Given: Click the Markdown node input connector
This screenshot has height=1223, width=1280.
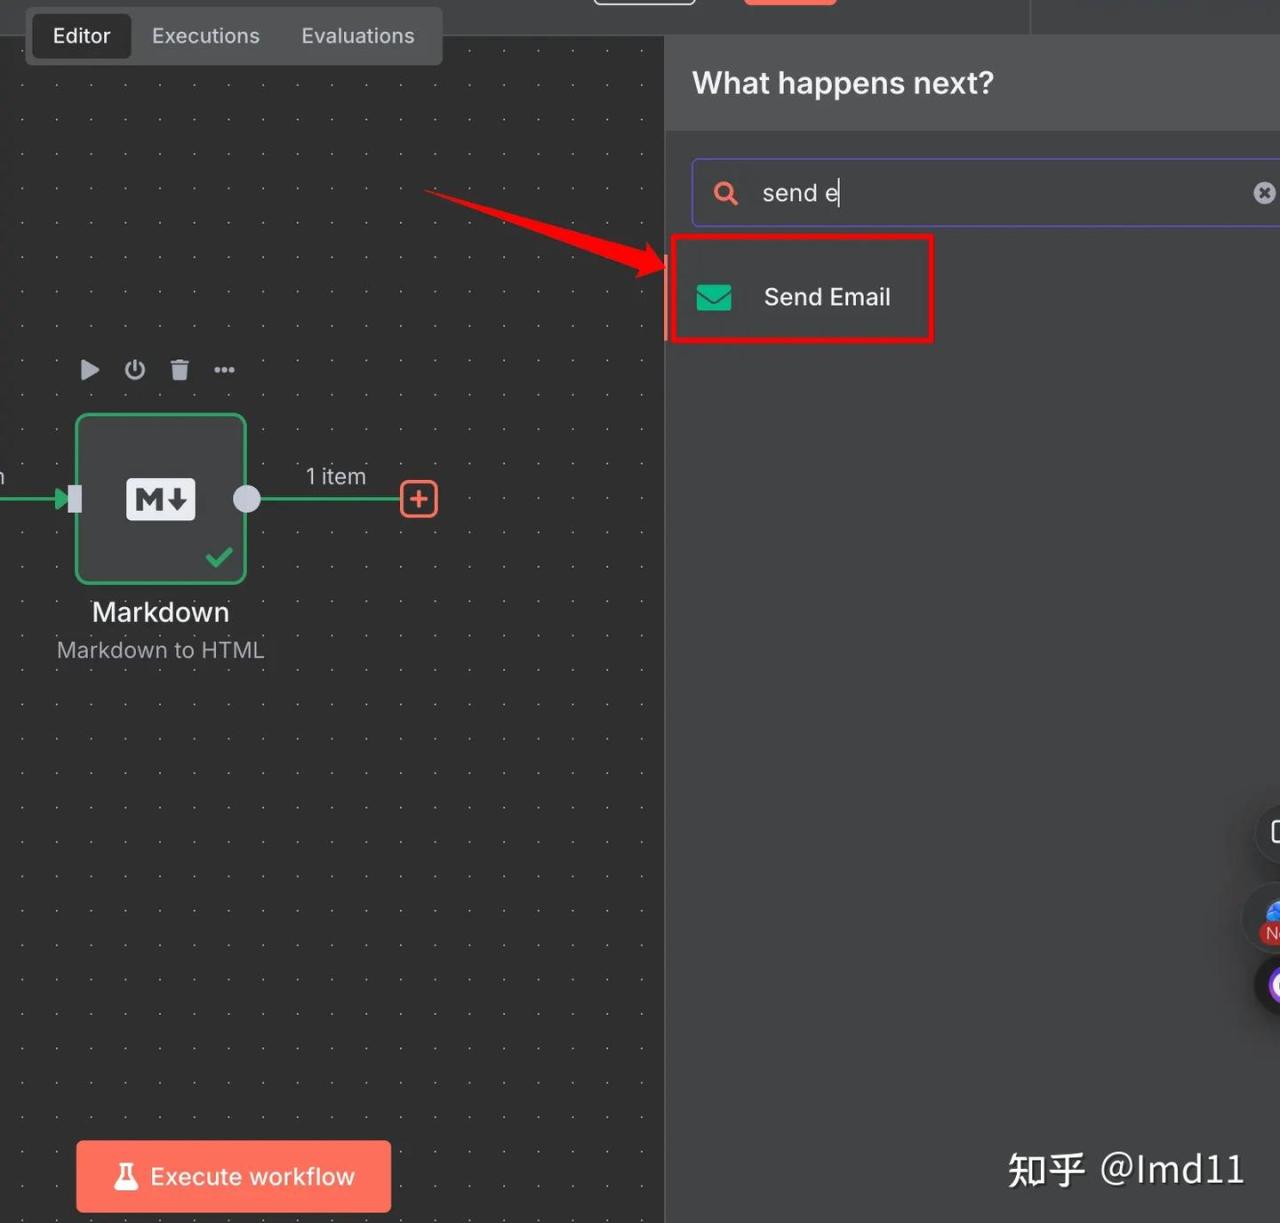Looking at the screenshot, I should (x=73, y=499).
